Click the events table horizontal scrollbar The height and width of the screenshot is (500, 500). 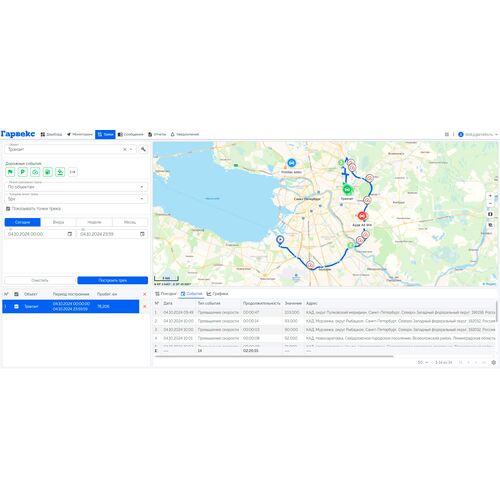coord(274,356)
